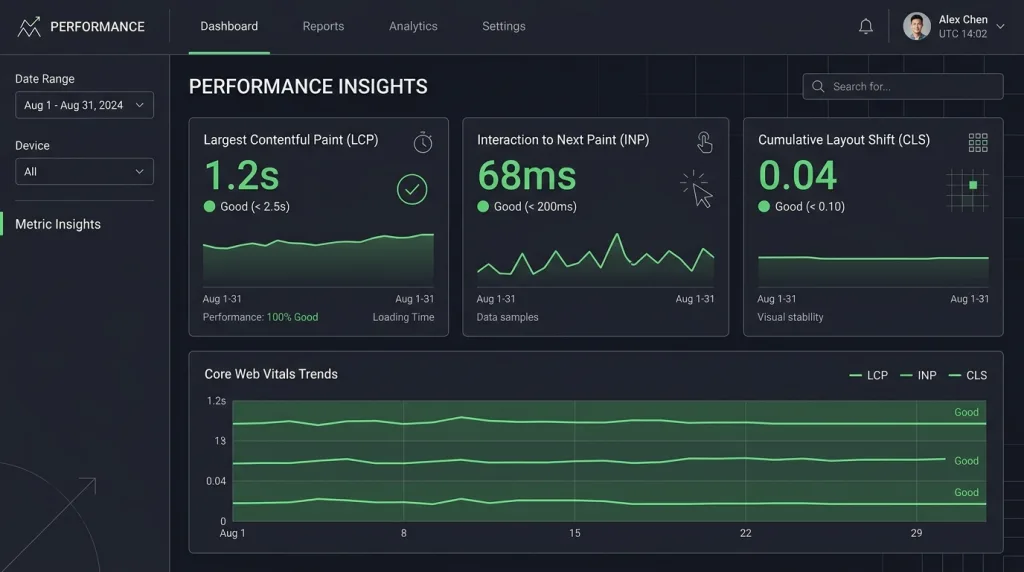The height and width of the screenshot is (572, 1024).
Task: Toggle the CLS legend entry
Action: click(x=968, y=375)
